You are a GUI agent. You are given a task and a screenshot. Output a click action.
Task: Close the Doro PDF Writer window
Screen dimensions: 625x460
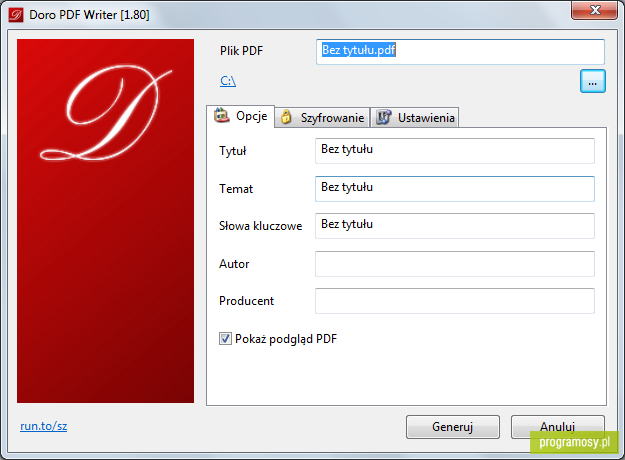(x=594, y=10)
